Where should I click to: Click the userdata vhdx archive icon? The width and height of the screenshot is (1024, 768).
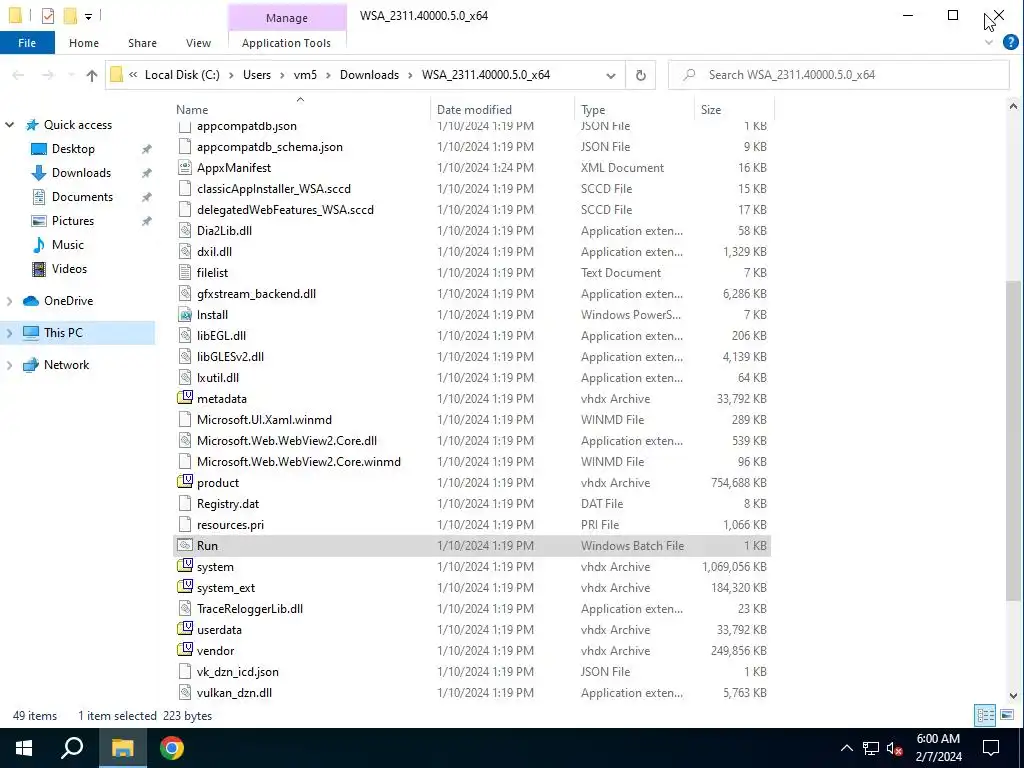[185, 629]
